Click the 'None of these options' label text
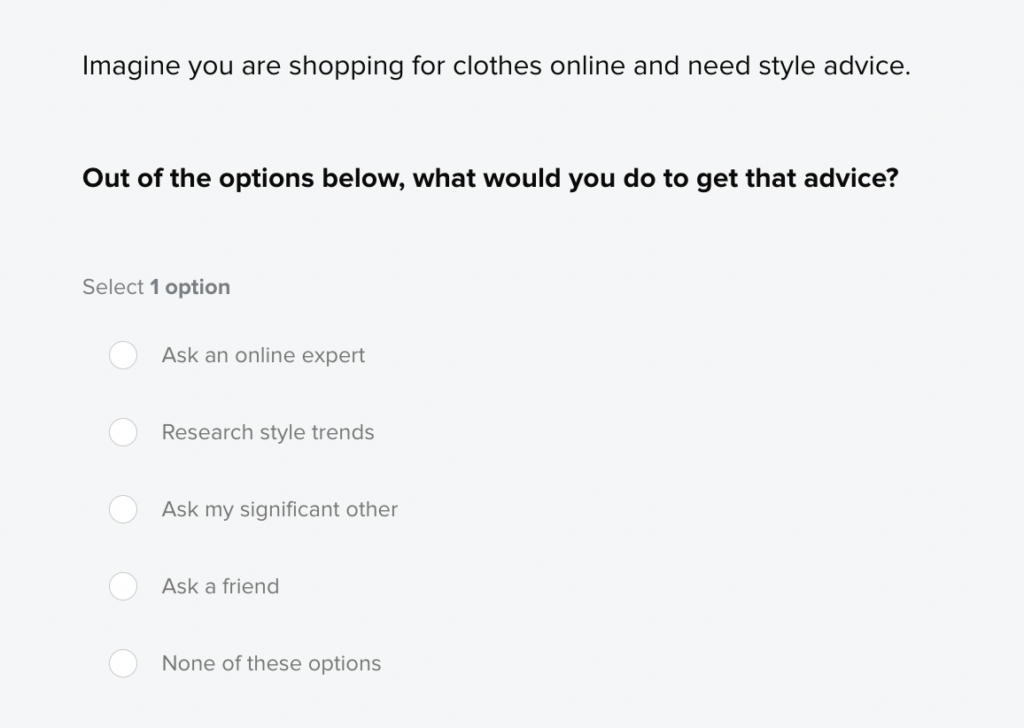The height and width of the screenshot is (728, 1024). click(271, 663)
